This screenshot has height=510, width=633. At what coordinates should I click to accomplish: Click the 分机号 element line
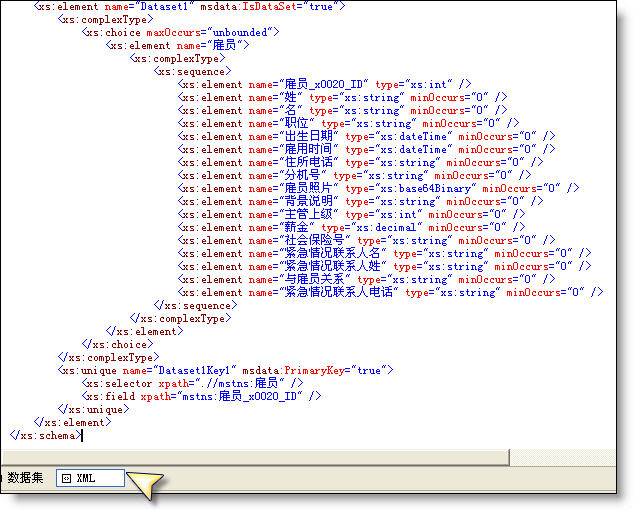(x=354, y=175)
